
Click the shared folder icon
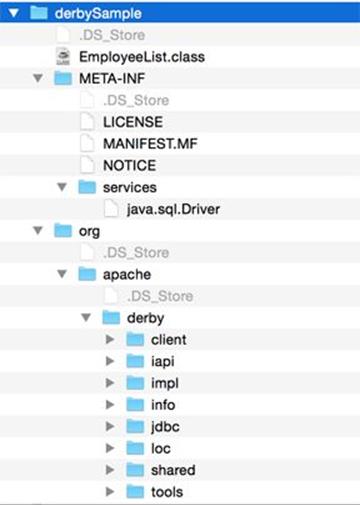tap(135, 470)
